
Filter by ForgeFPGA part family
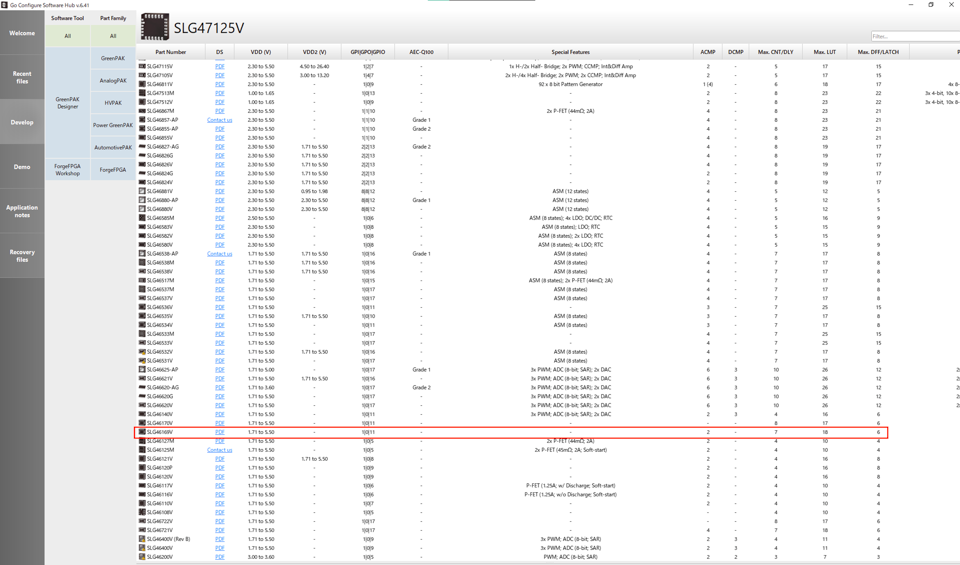[x=113, y=170]
